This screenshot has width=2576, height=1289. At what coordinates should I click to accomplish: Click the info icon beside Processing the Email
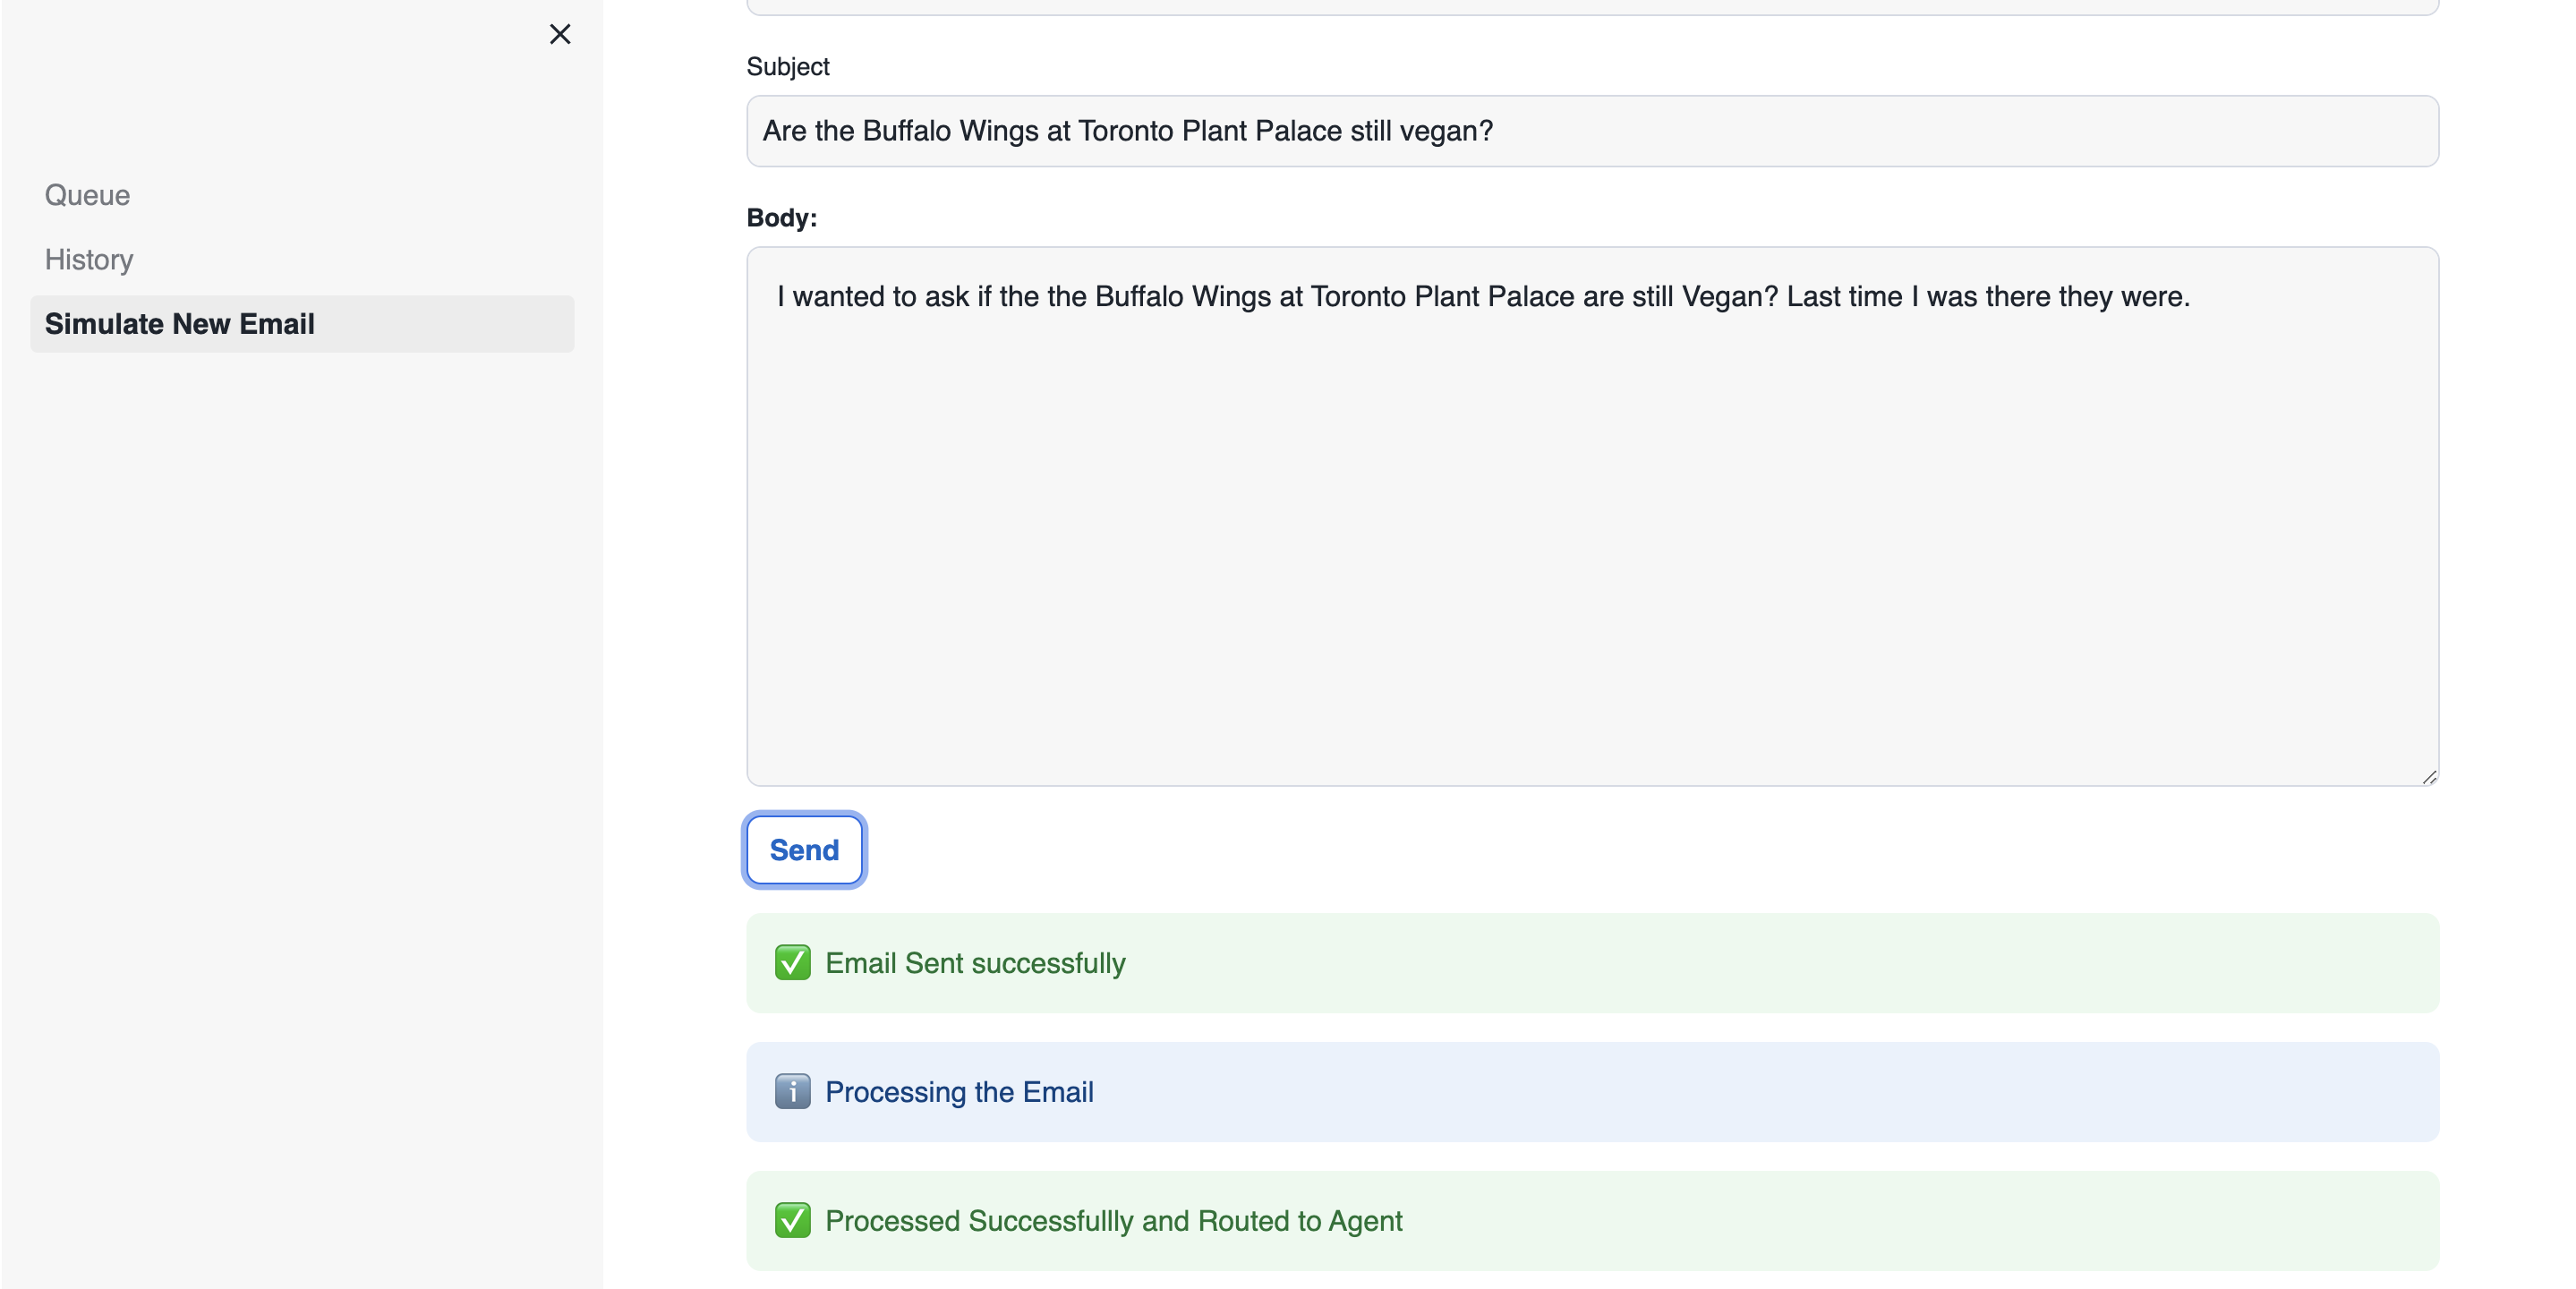[x=792, y=1091]
